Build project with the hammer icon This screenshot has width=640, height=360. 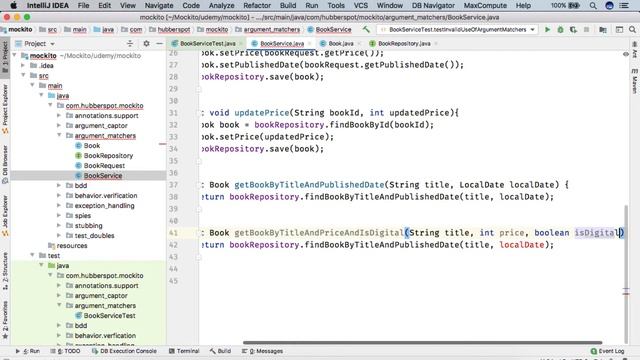[x=366, y=29]
